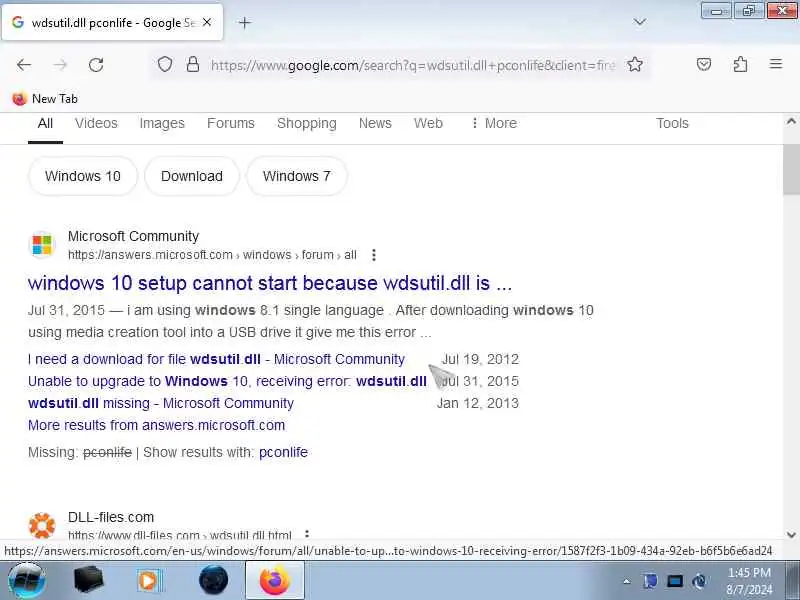Click the 'Jul 19, 2012' date text
Image resolution: width=800 pixels, height=600 pixels.
pos(480,359)
